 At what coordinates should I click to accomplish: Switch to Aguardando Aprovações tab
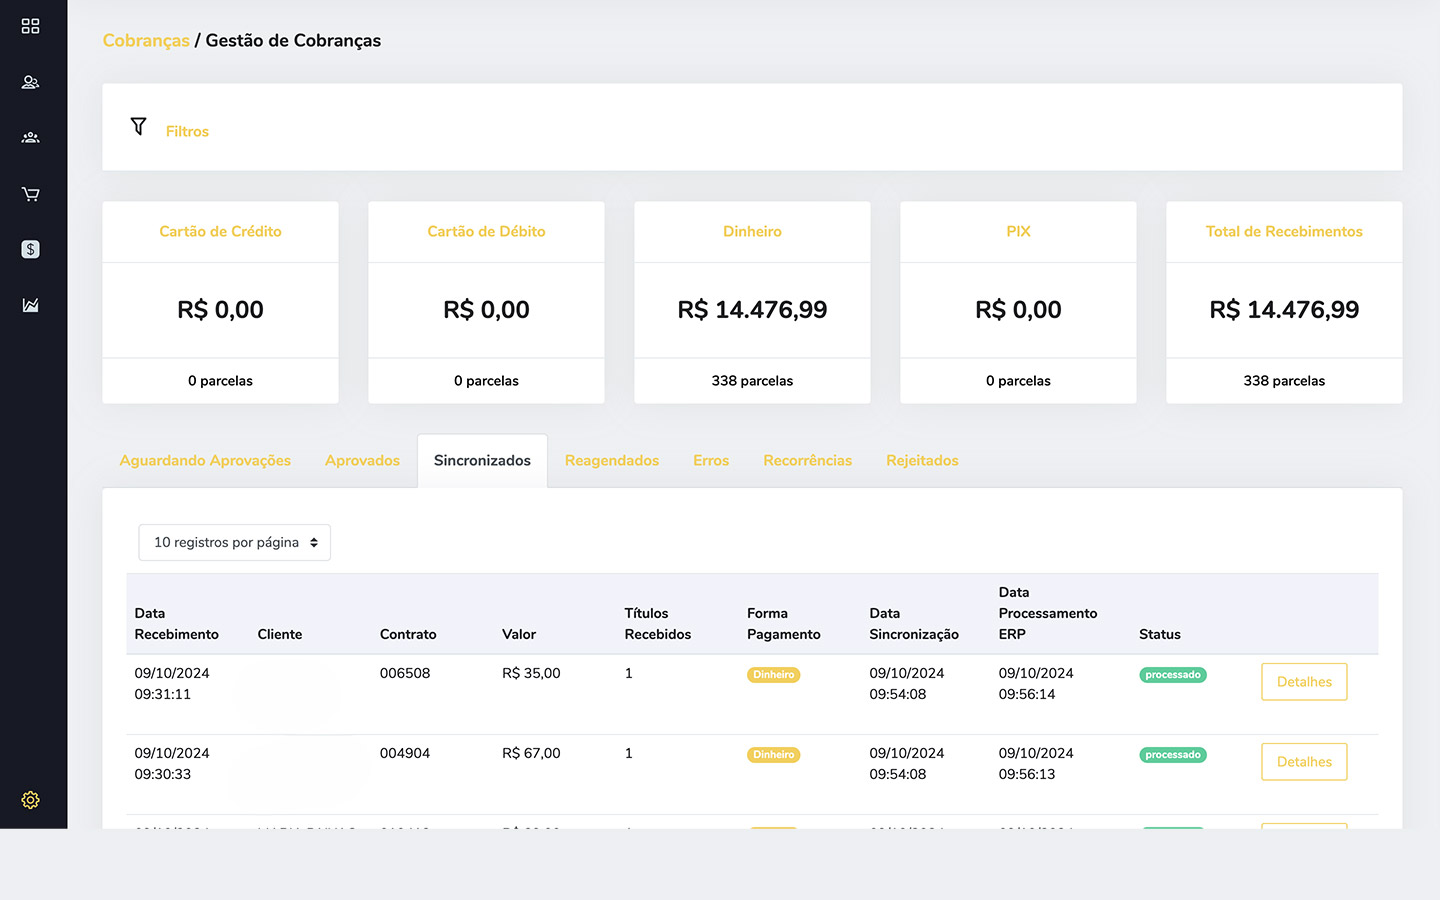205,460
